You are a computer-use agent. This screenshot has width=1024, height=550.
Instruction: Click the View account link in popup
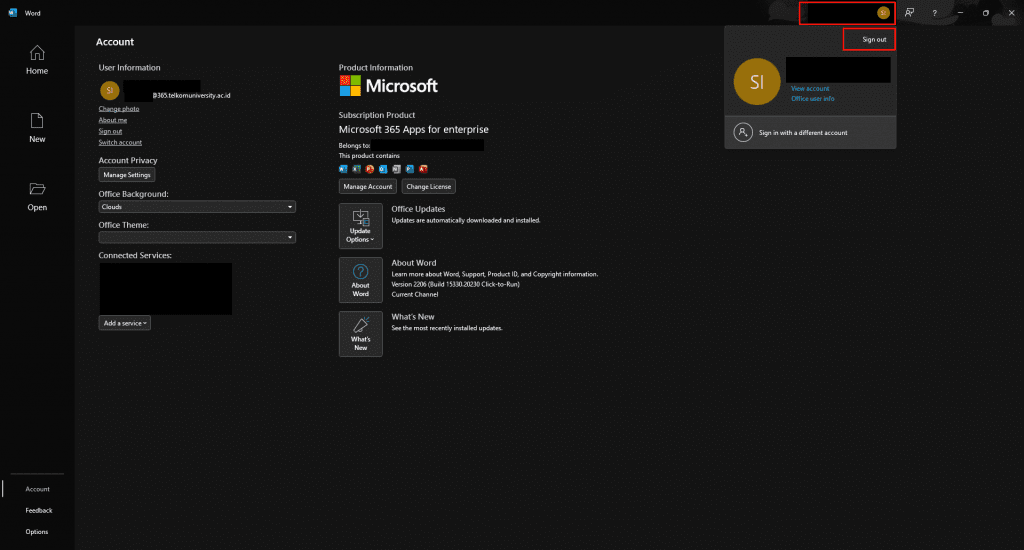pos(810,89)
